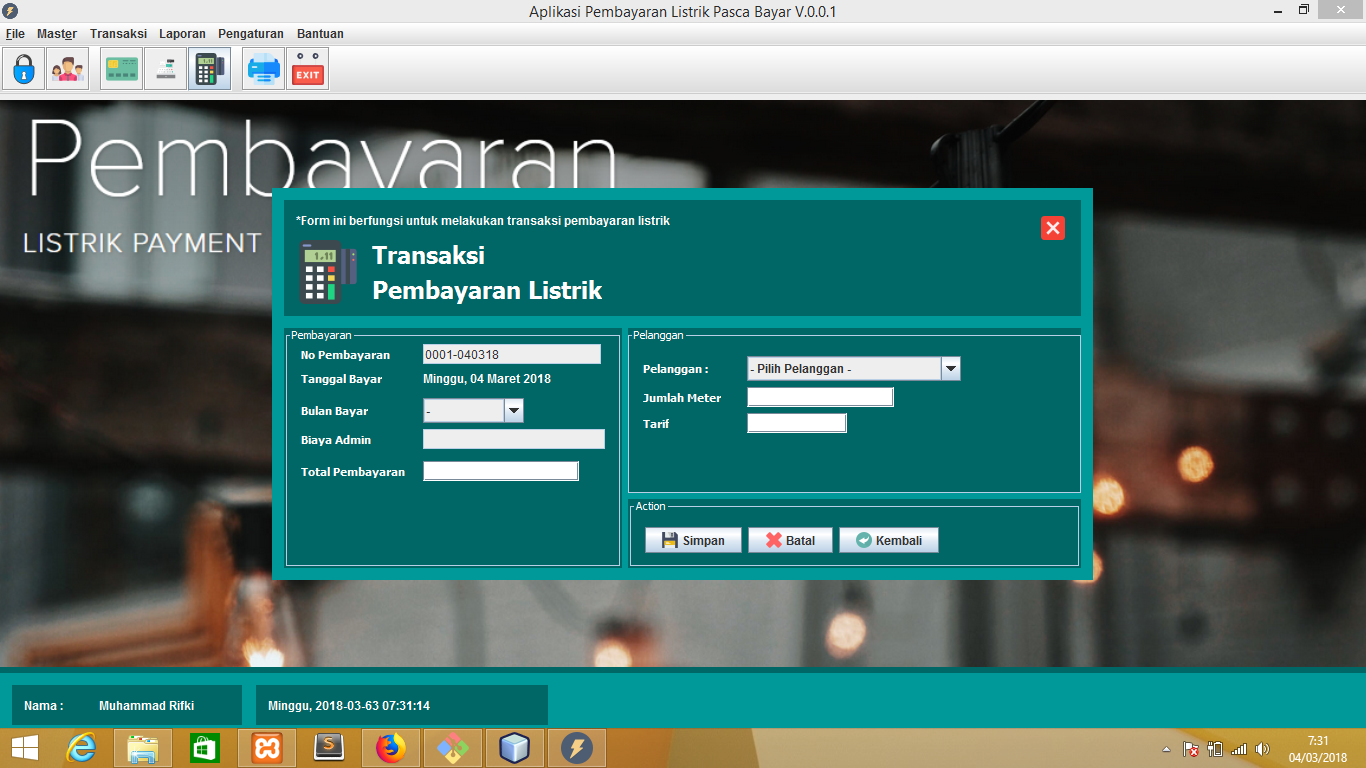Open the customer management icon on the toolbar

point(67,68)
